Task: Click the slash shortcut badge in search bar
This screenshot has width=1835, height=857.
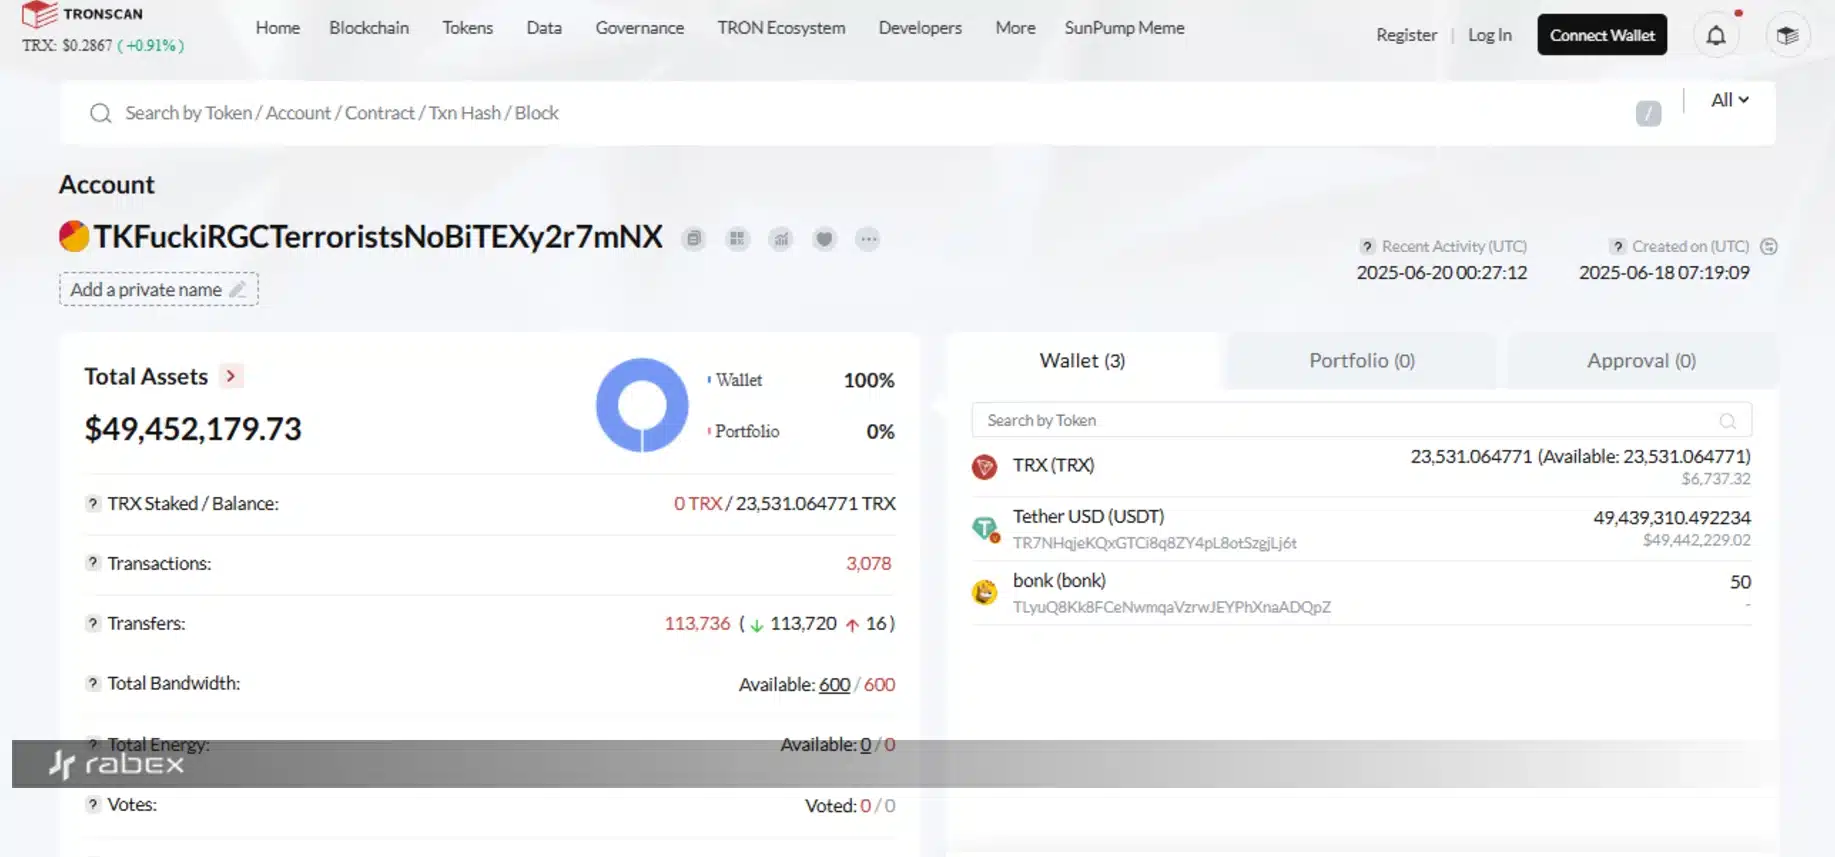Action: coord(1649,113)
